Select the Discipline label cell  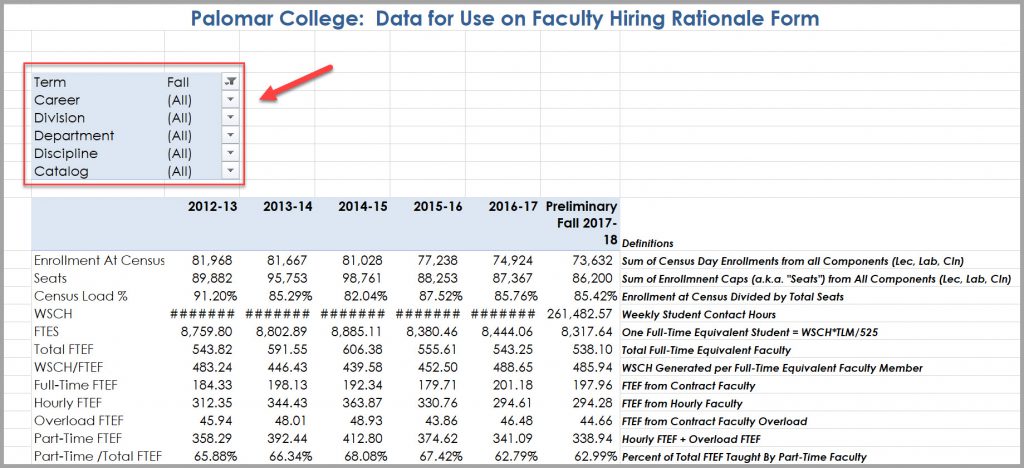point(66,153)
